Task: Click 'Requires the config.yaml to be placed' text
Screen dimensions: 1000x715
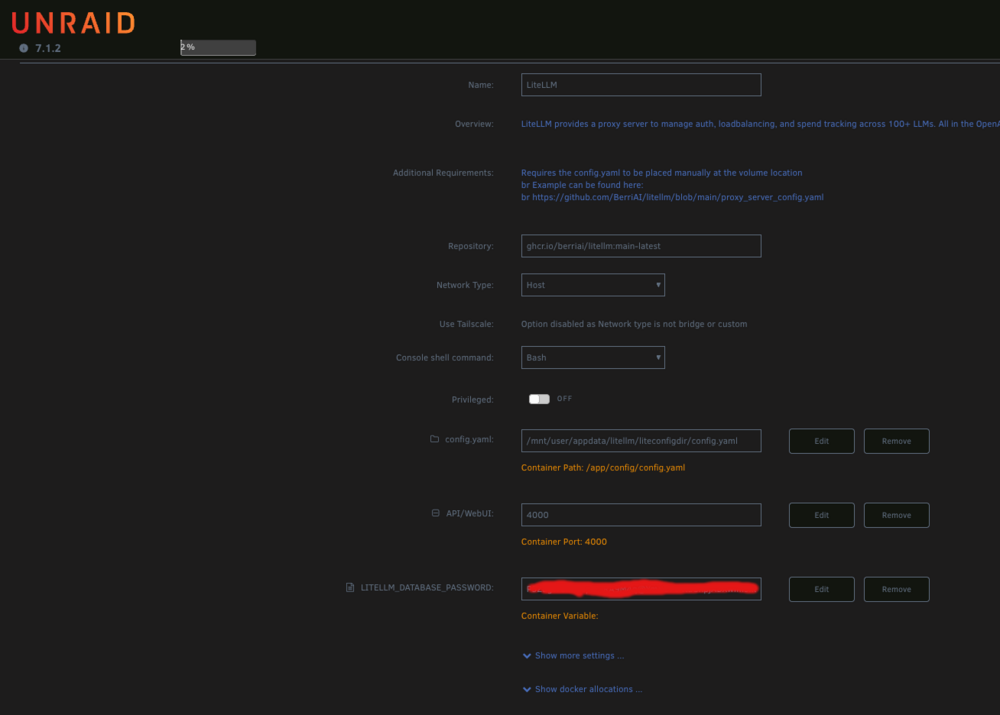Action: 661,172
